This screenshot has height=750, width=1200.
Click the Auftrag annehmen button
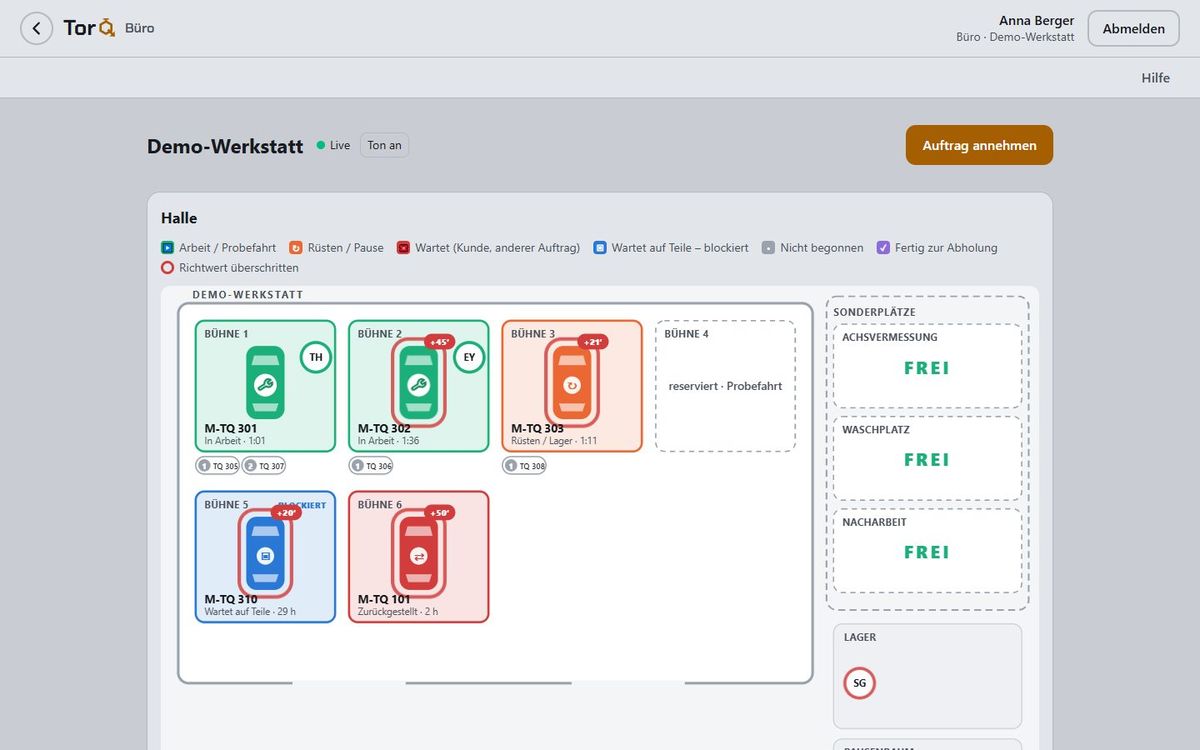click(979, 145)
